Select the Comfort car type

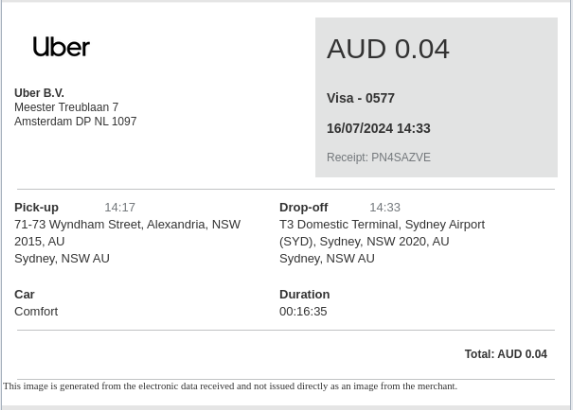(x=36, y=311)
